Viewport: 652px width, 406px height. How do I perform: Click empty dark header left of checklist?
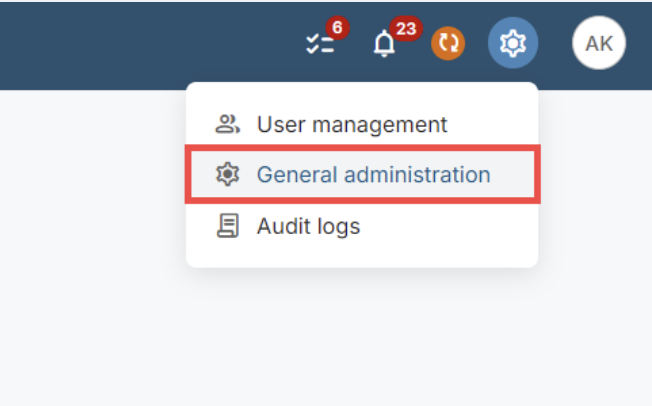pos(146,46)
